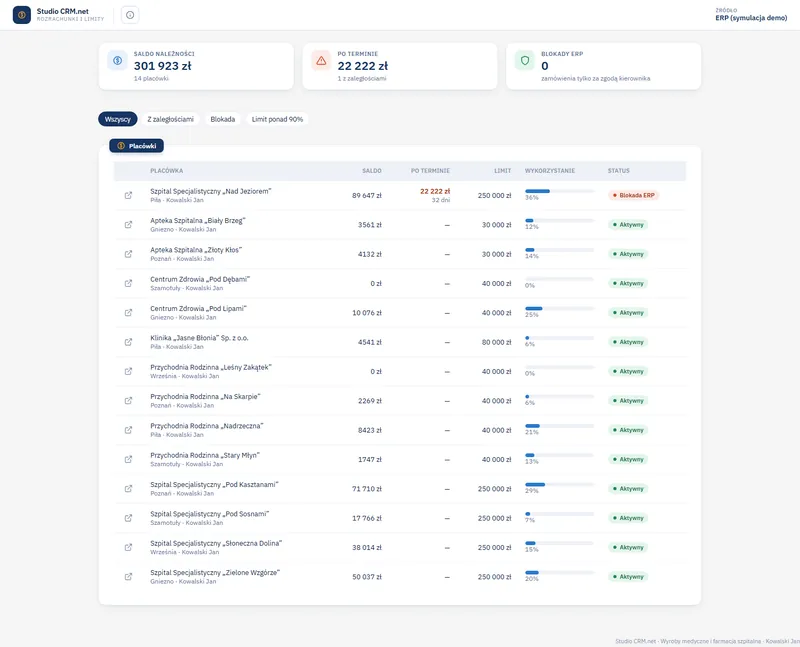Open the info icon in the header
The width and height of the screenshot is (800, 647).
[130, 15]
